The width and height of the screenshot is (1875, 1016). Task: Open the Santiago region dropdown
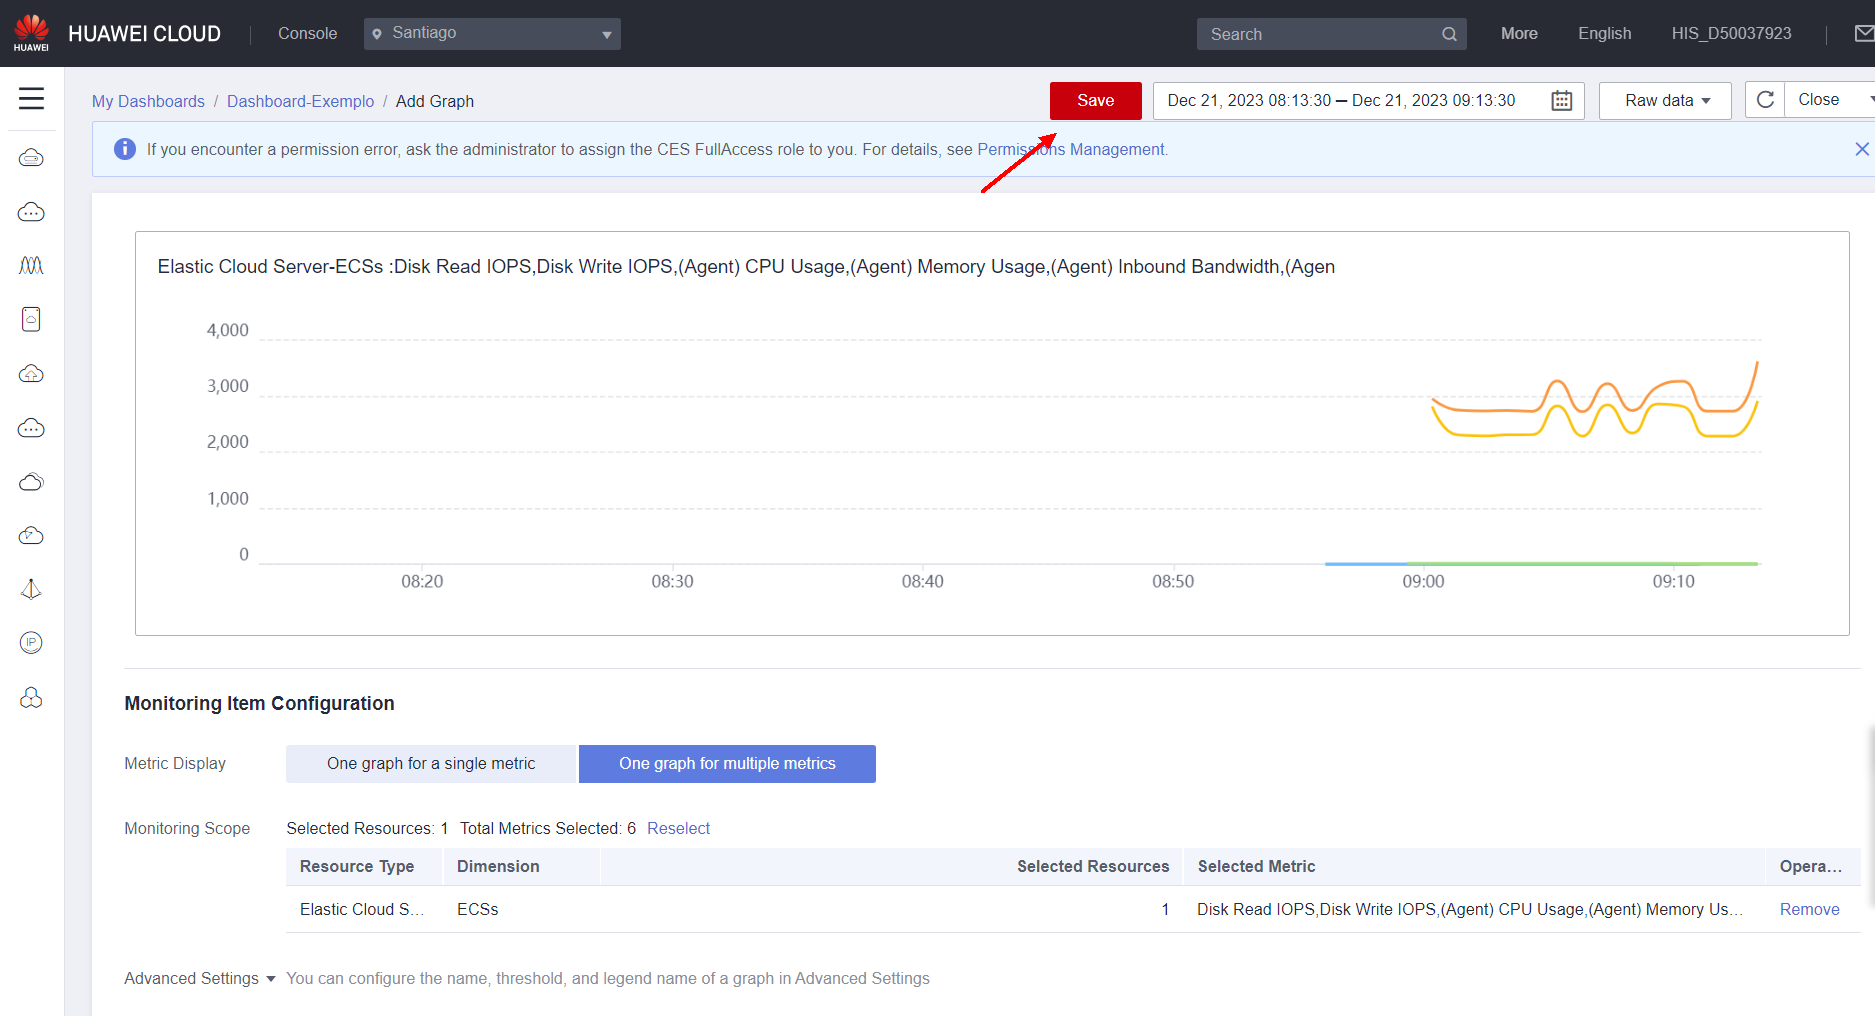pos(492,34)
